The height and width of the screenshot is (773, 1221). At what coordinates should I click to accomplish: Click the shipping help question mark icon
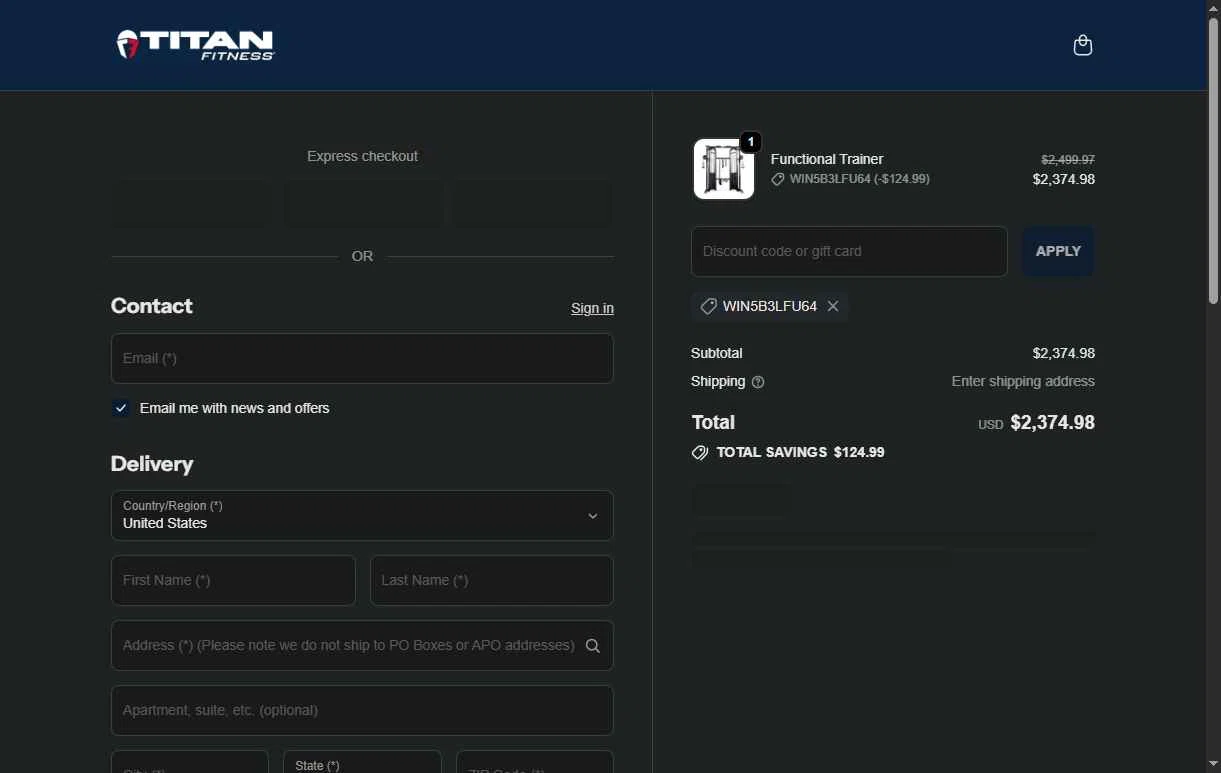pyautogui.click(x=758, y=382)
